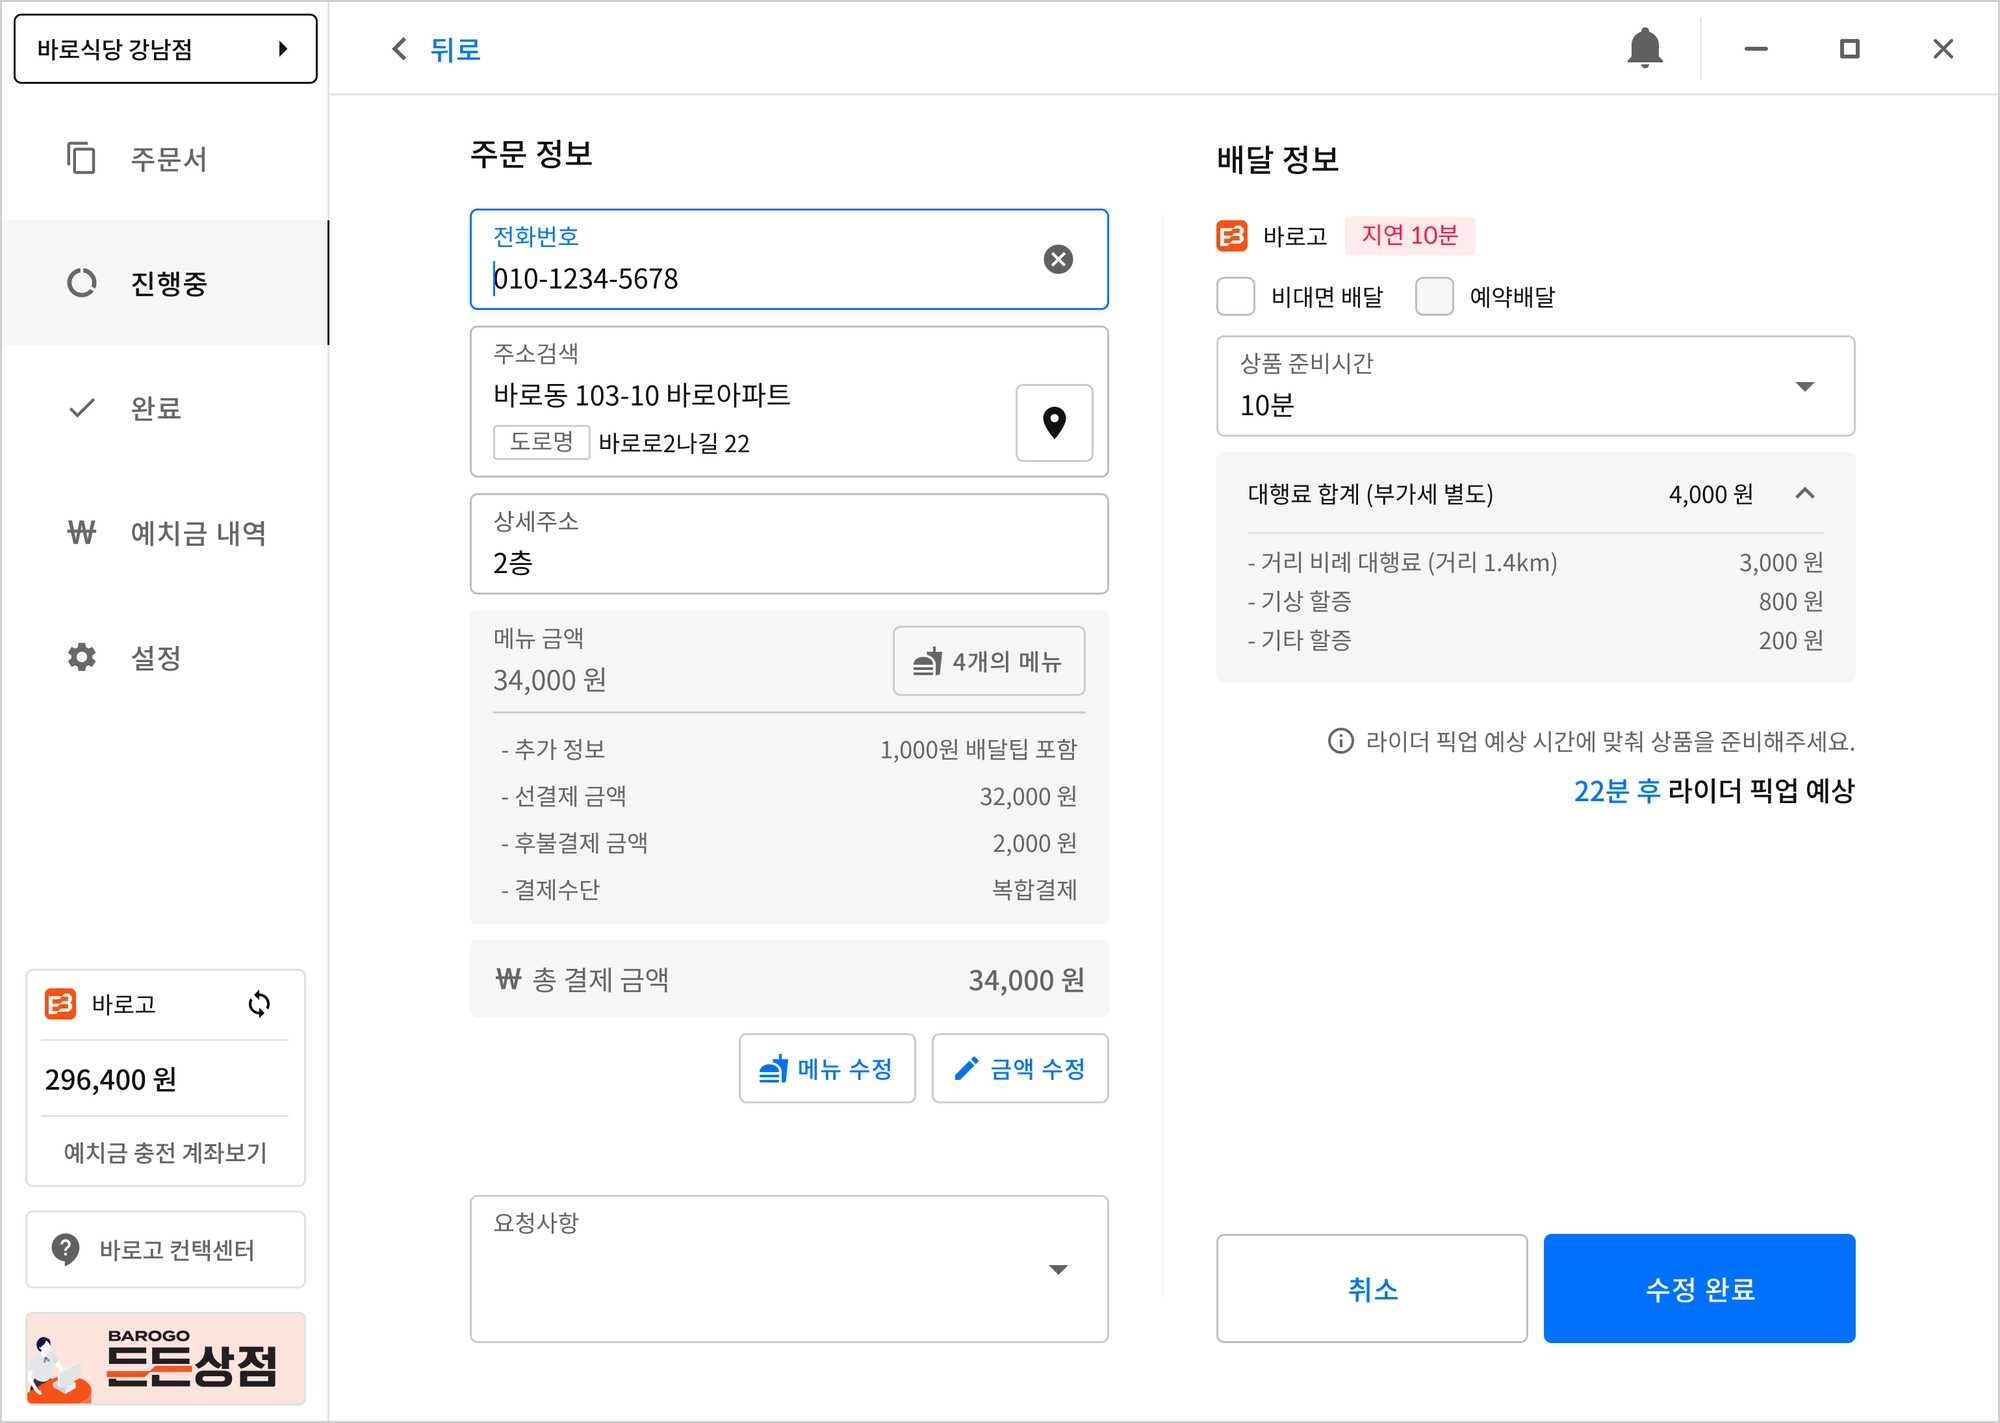Collapse the 대행료 합계 breakdown
The image size is (2000, 1423).
coord(1804,493)
